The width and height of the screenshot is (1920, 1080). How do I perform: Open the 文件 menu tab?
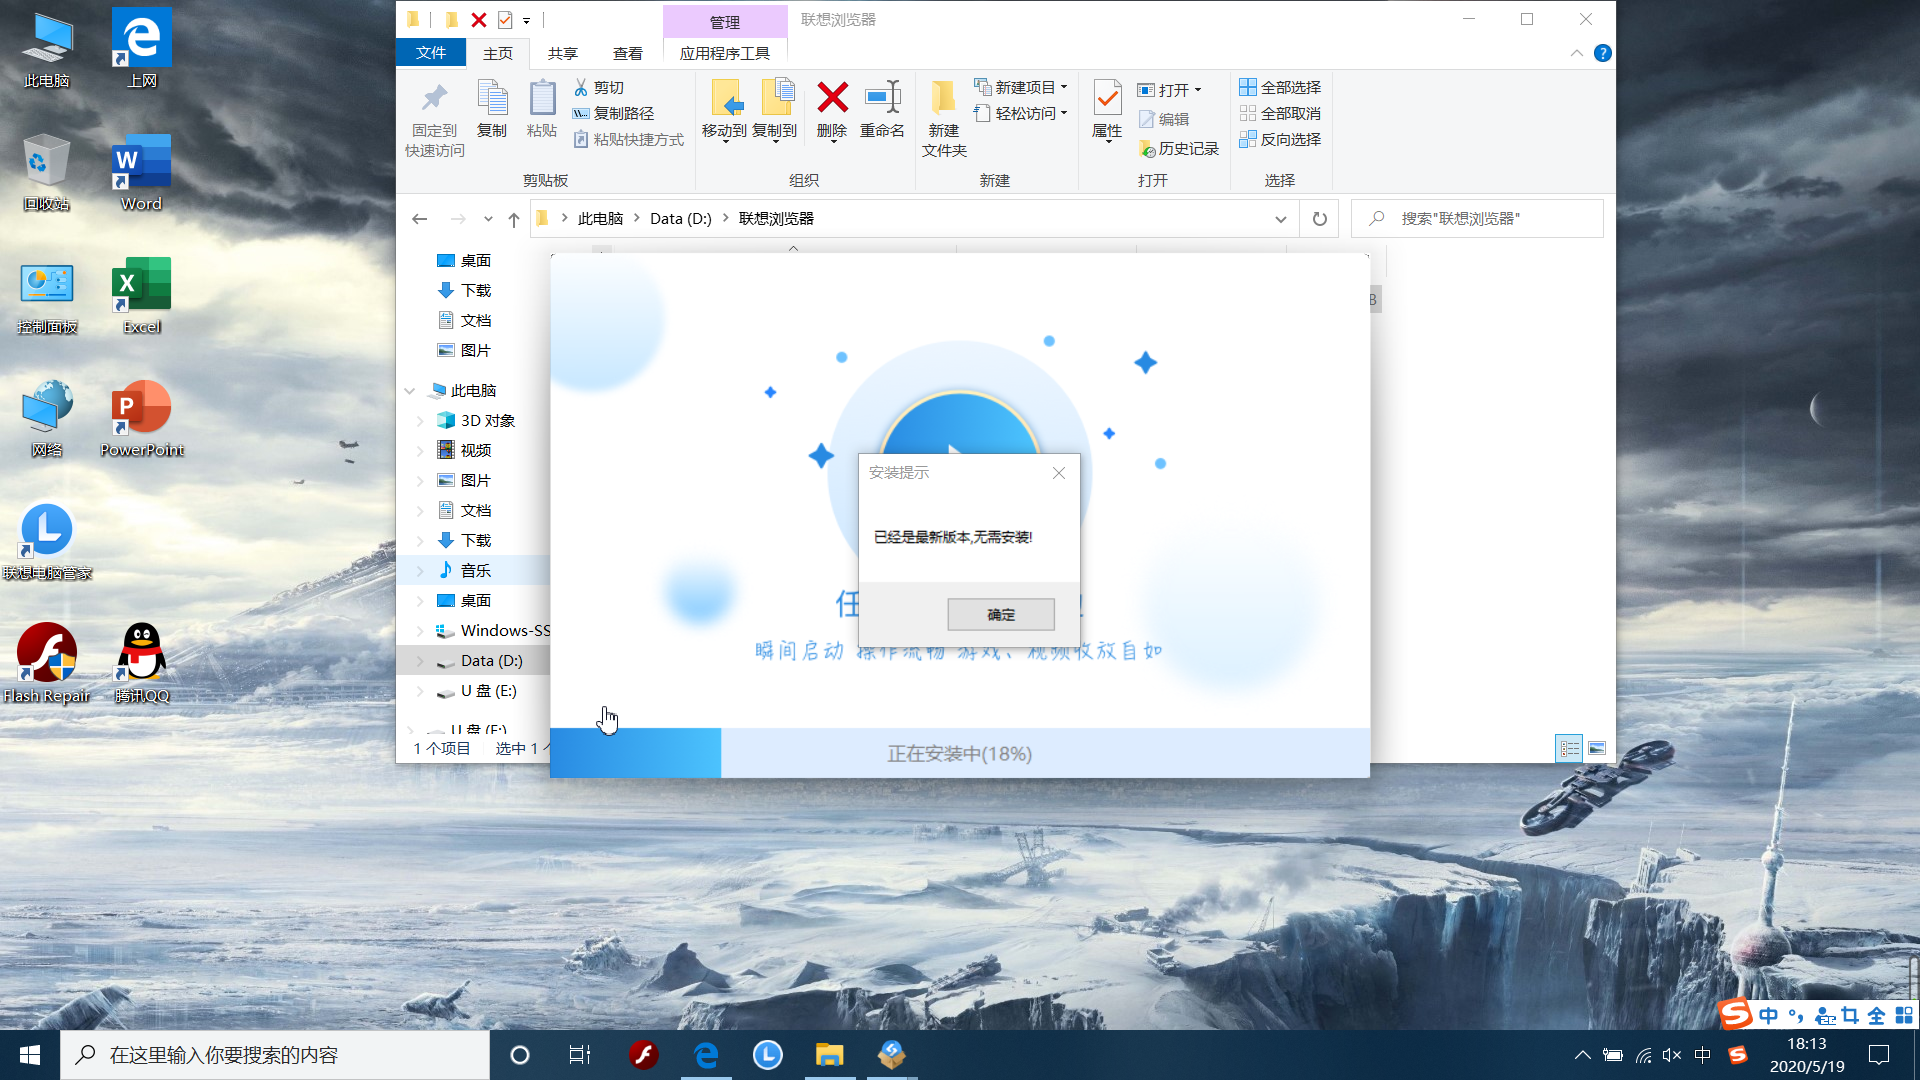[431, 53]
